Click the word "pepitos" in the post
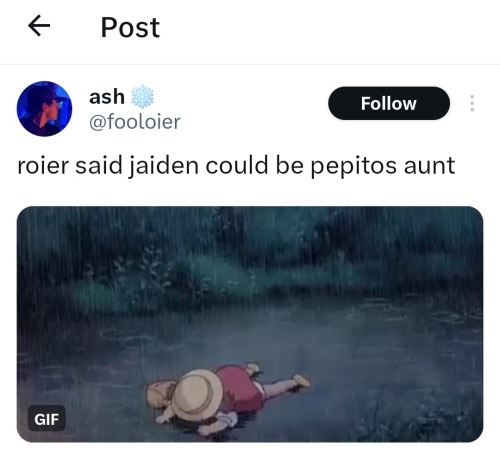The width and height of the screenshot is (500, 456). 353,166
